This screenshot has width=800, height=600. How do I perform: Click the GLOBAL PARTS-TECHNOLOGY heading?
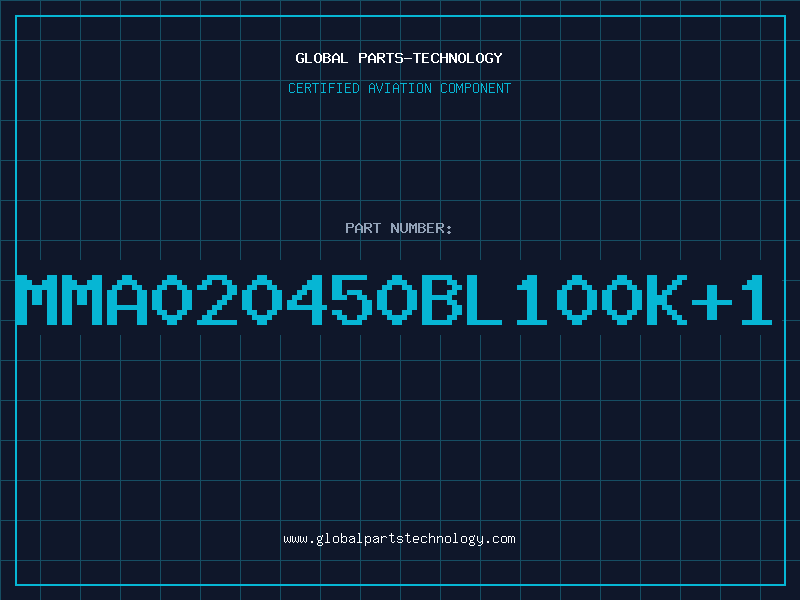click(x=399, y=58)
